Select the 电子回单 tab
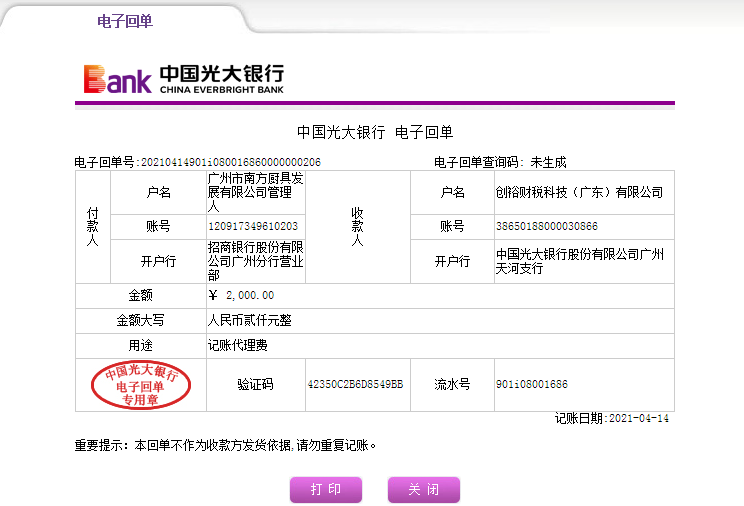Screen dimensions: 744x506 tap(125, 21)
